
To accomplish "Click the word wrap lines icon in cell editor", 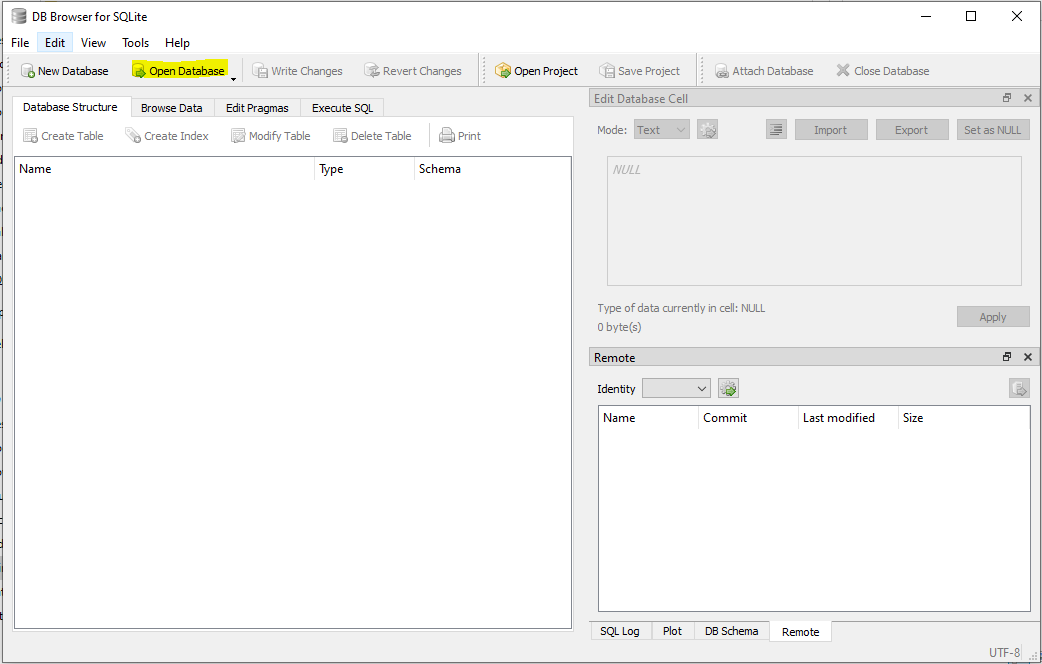I will click(x=776, y=130).
